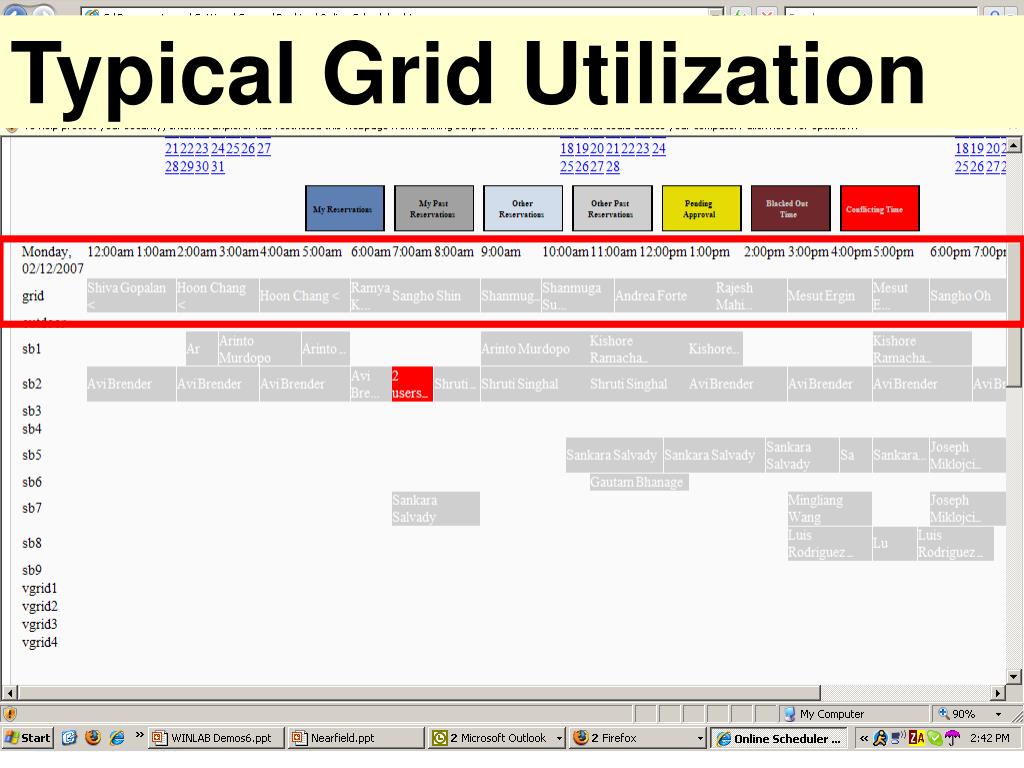The width and height of the screenshot is (1024, 768).
Task: Launch Firefox from quick launch
Action: pos(93,738)
